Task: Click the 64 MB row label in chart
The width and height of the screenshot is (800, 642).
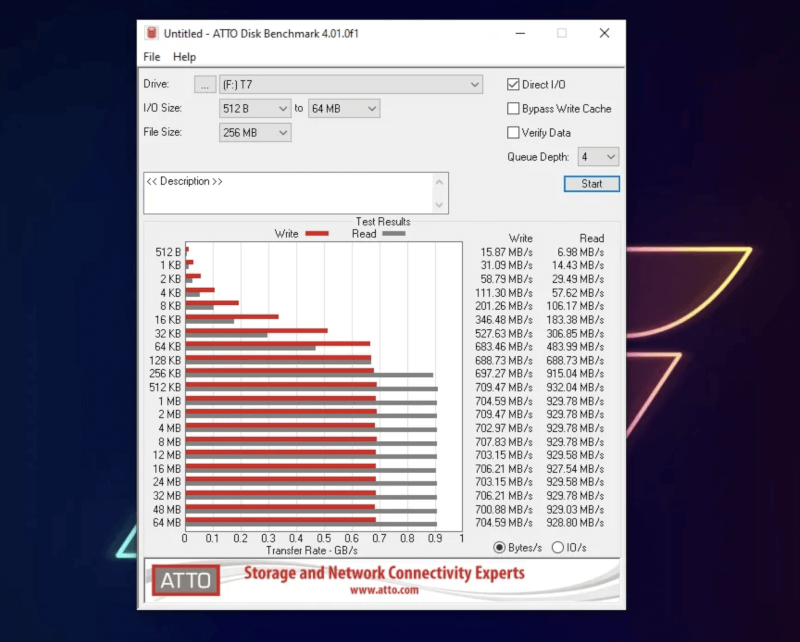Action: coord(167,523)
